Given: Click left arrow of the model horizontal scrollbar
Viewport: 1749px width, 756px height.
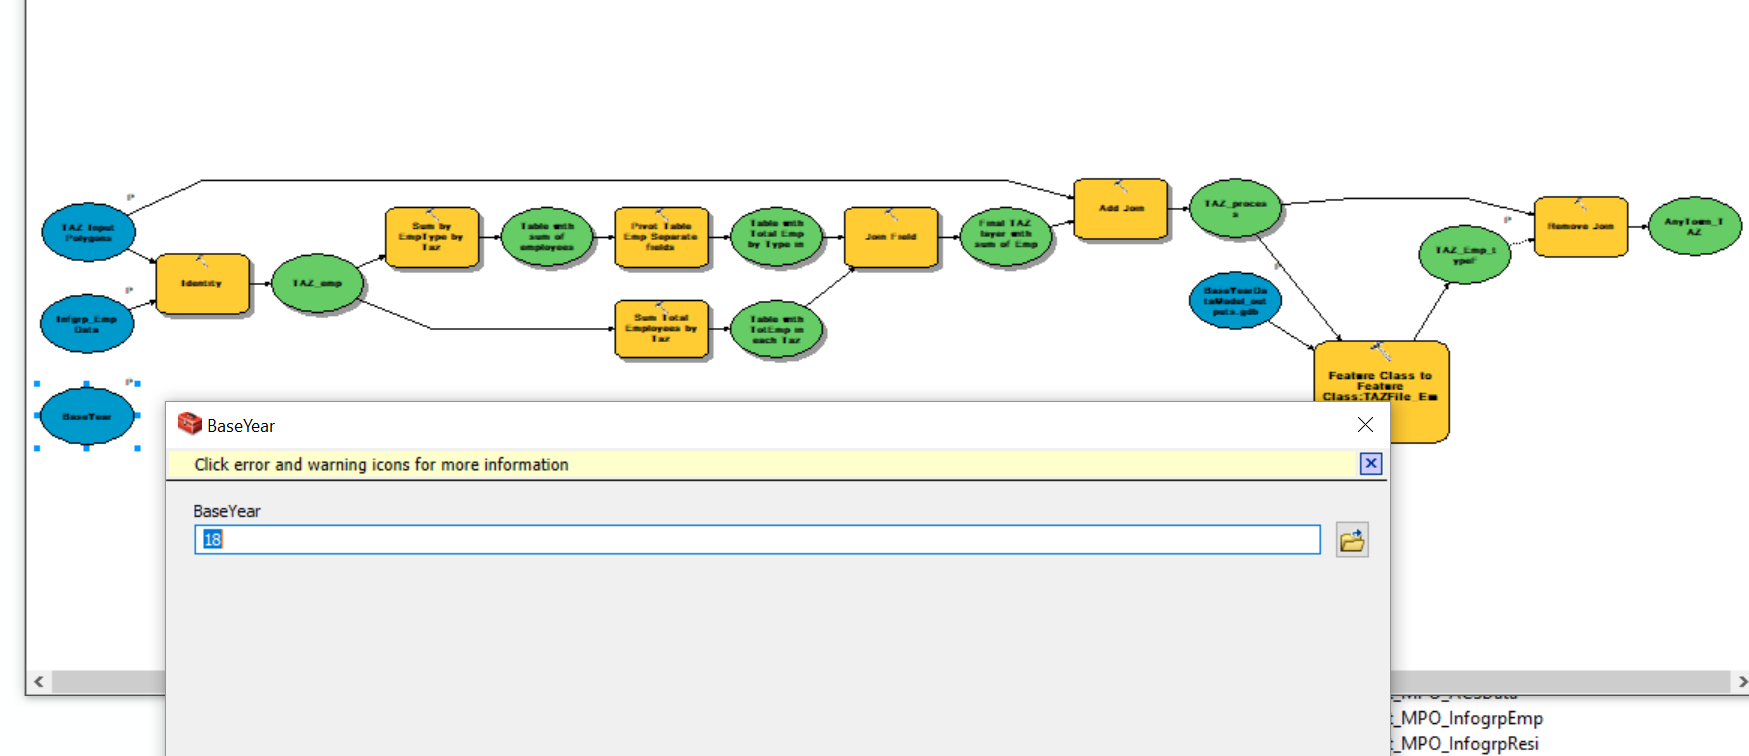Looking at the screenshot, I should point(39,682).
